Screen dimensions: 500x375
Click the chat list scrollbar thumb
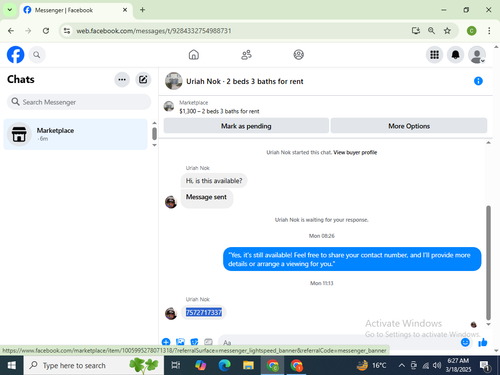tap(154, 134)
